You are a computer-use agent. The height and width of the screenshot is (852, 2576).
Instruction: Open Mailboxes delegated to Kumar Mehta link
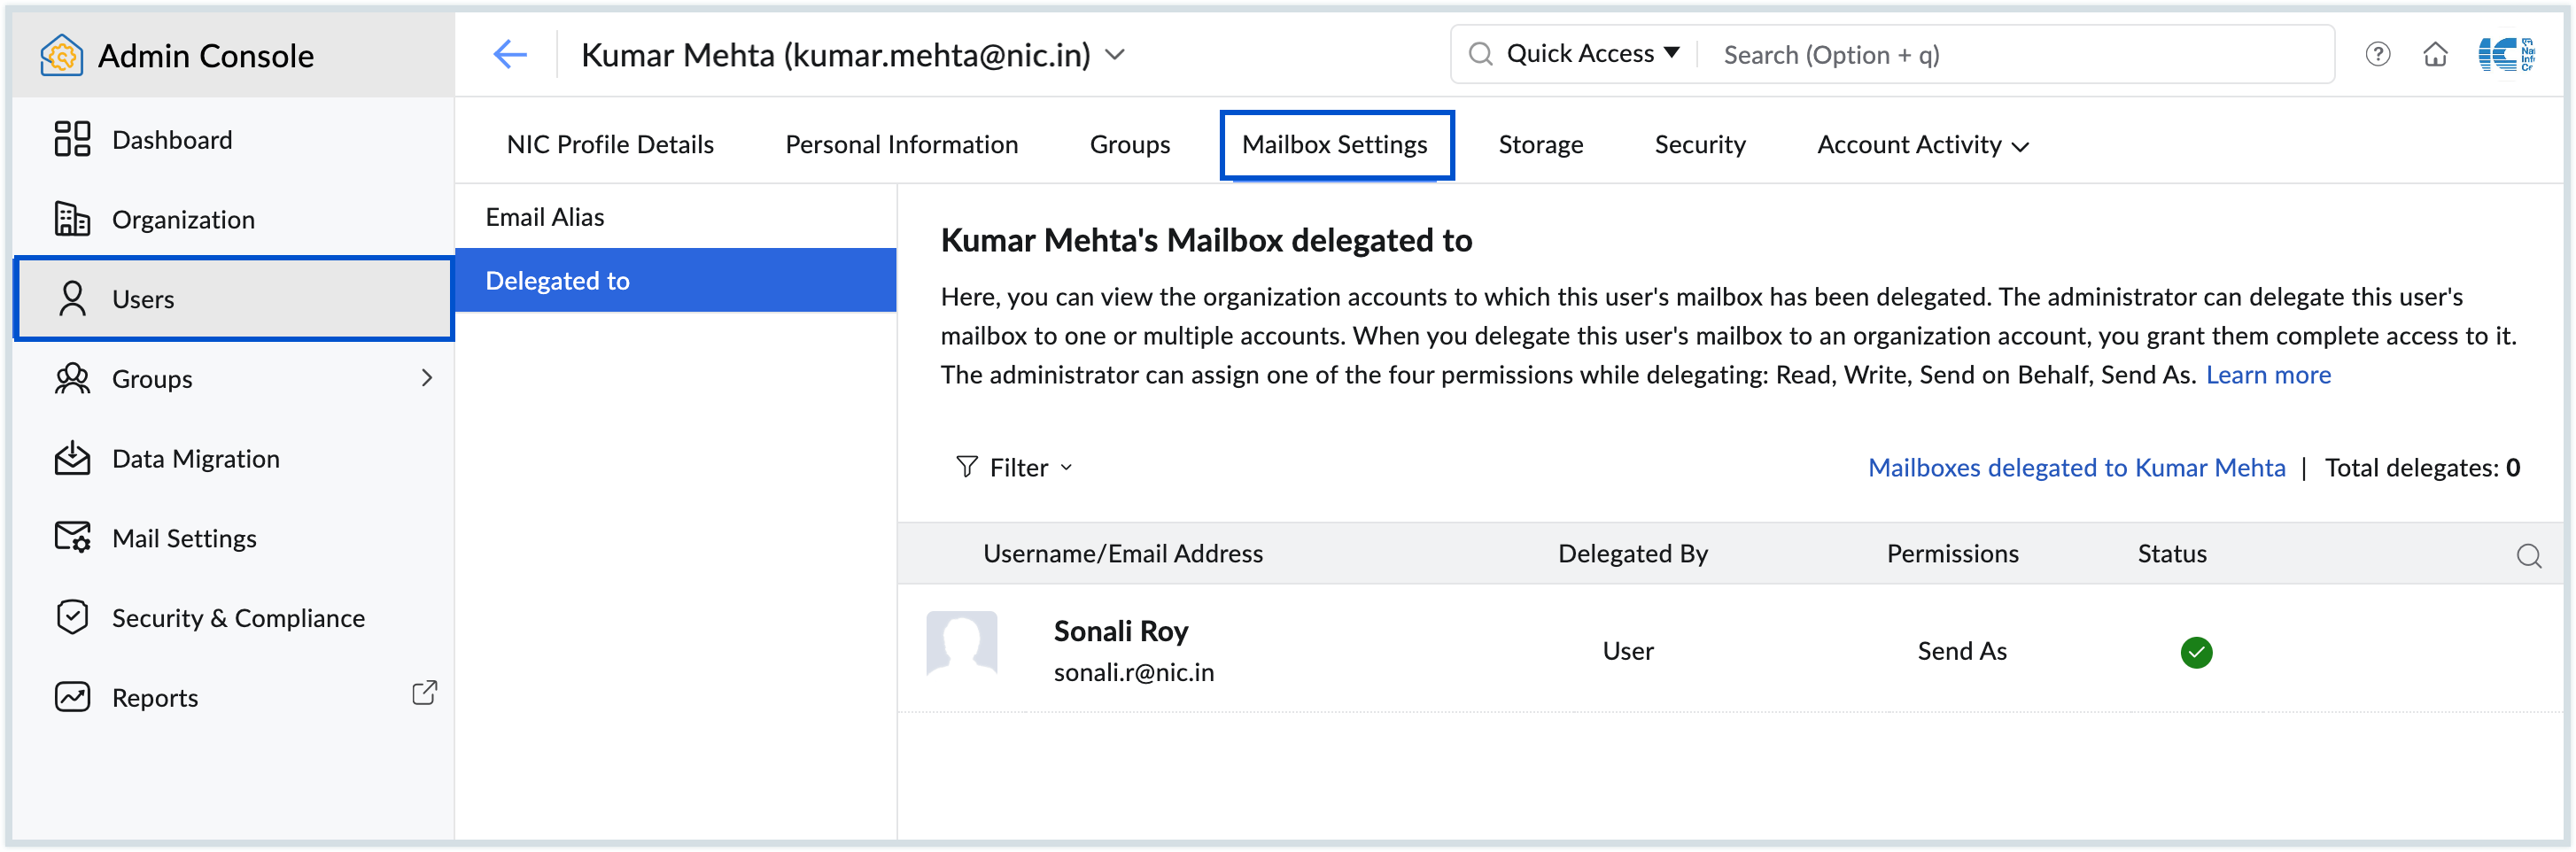click(2076, 468)
